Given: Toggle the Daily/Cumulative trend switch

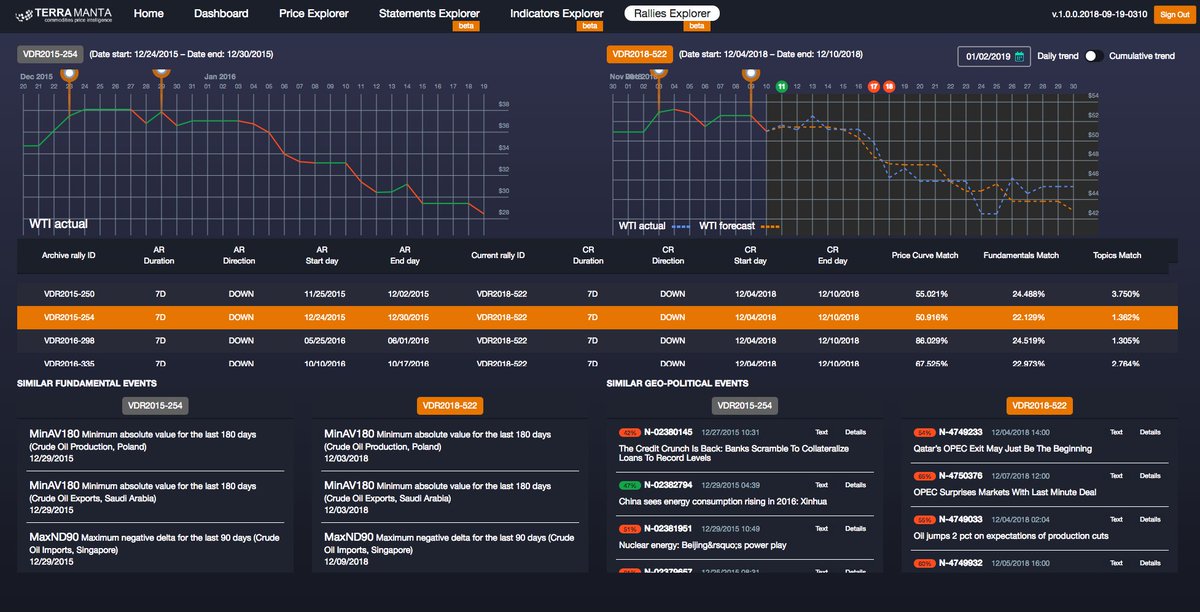Looking at the screenshot, I should click(x=1094, y=56).
